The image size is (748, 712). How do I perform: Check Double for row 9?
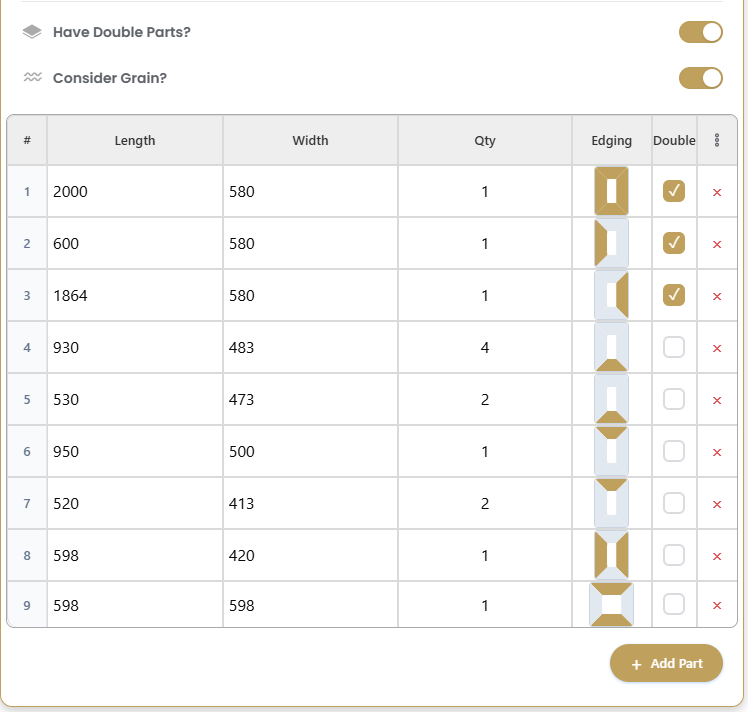coord(674,604)
